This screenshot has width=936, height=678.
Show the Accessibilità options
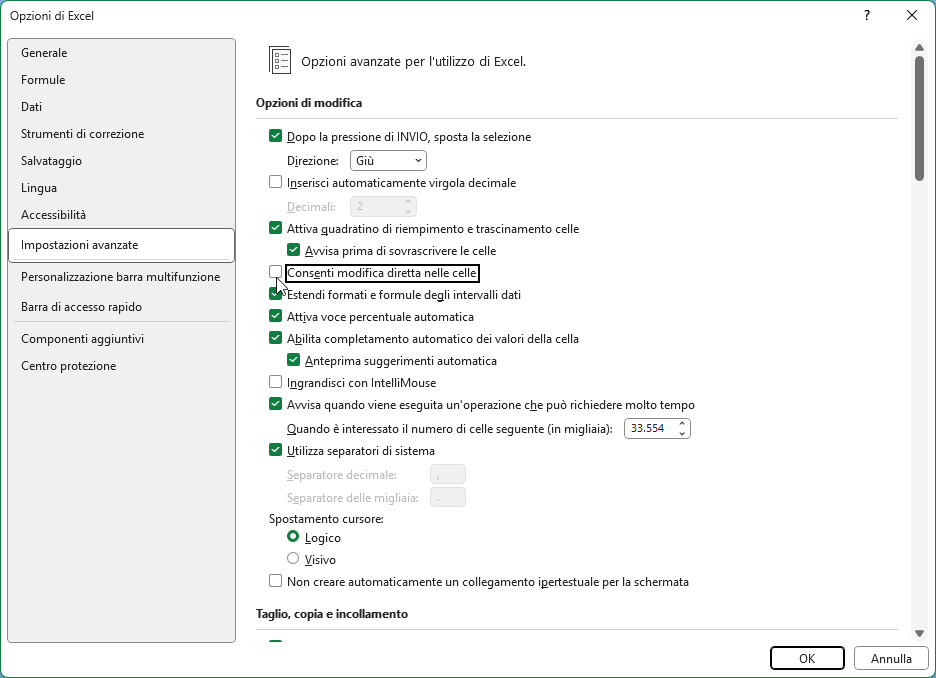pyautogui.click(x=122, y=214)
